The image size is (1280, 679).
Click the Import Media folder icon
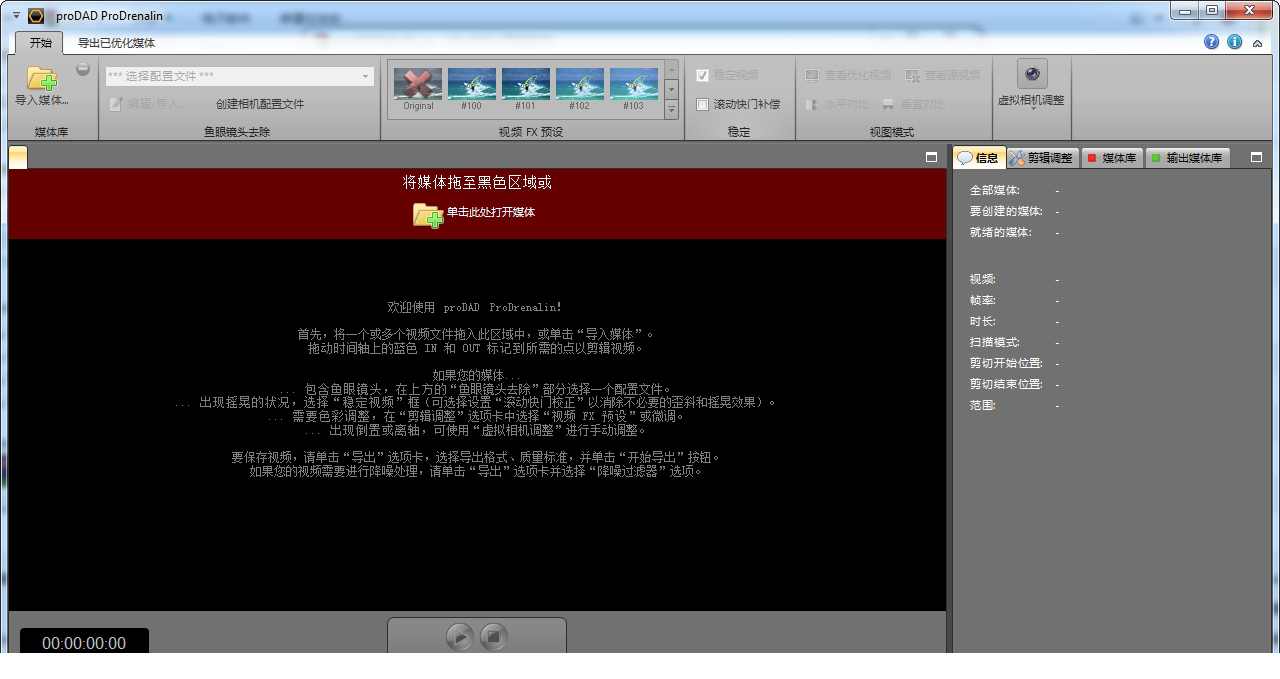41,78
